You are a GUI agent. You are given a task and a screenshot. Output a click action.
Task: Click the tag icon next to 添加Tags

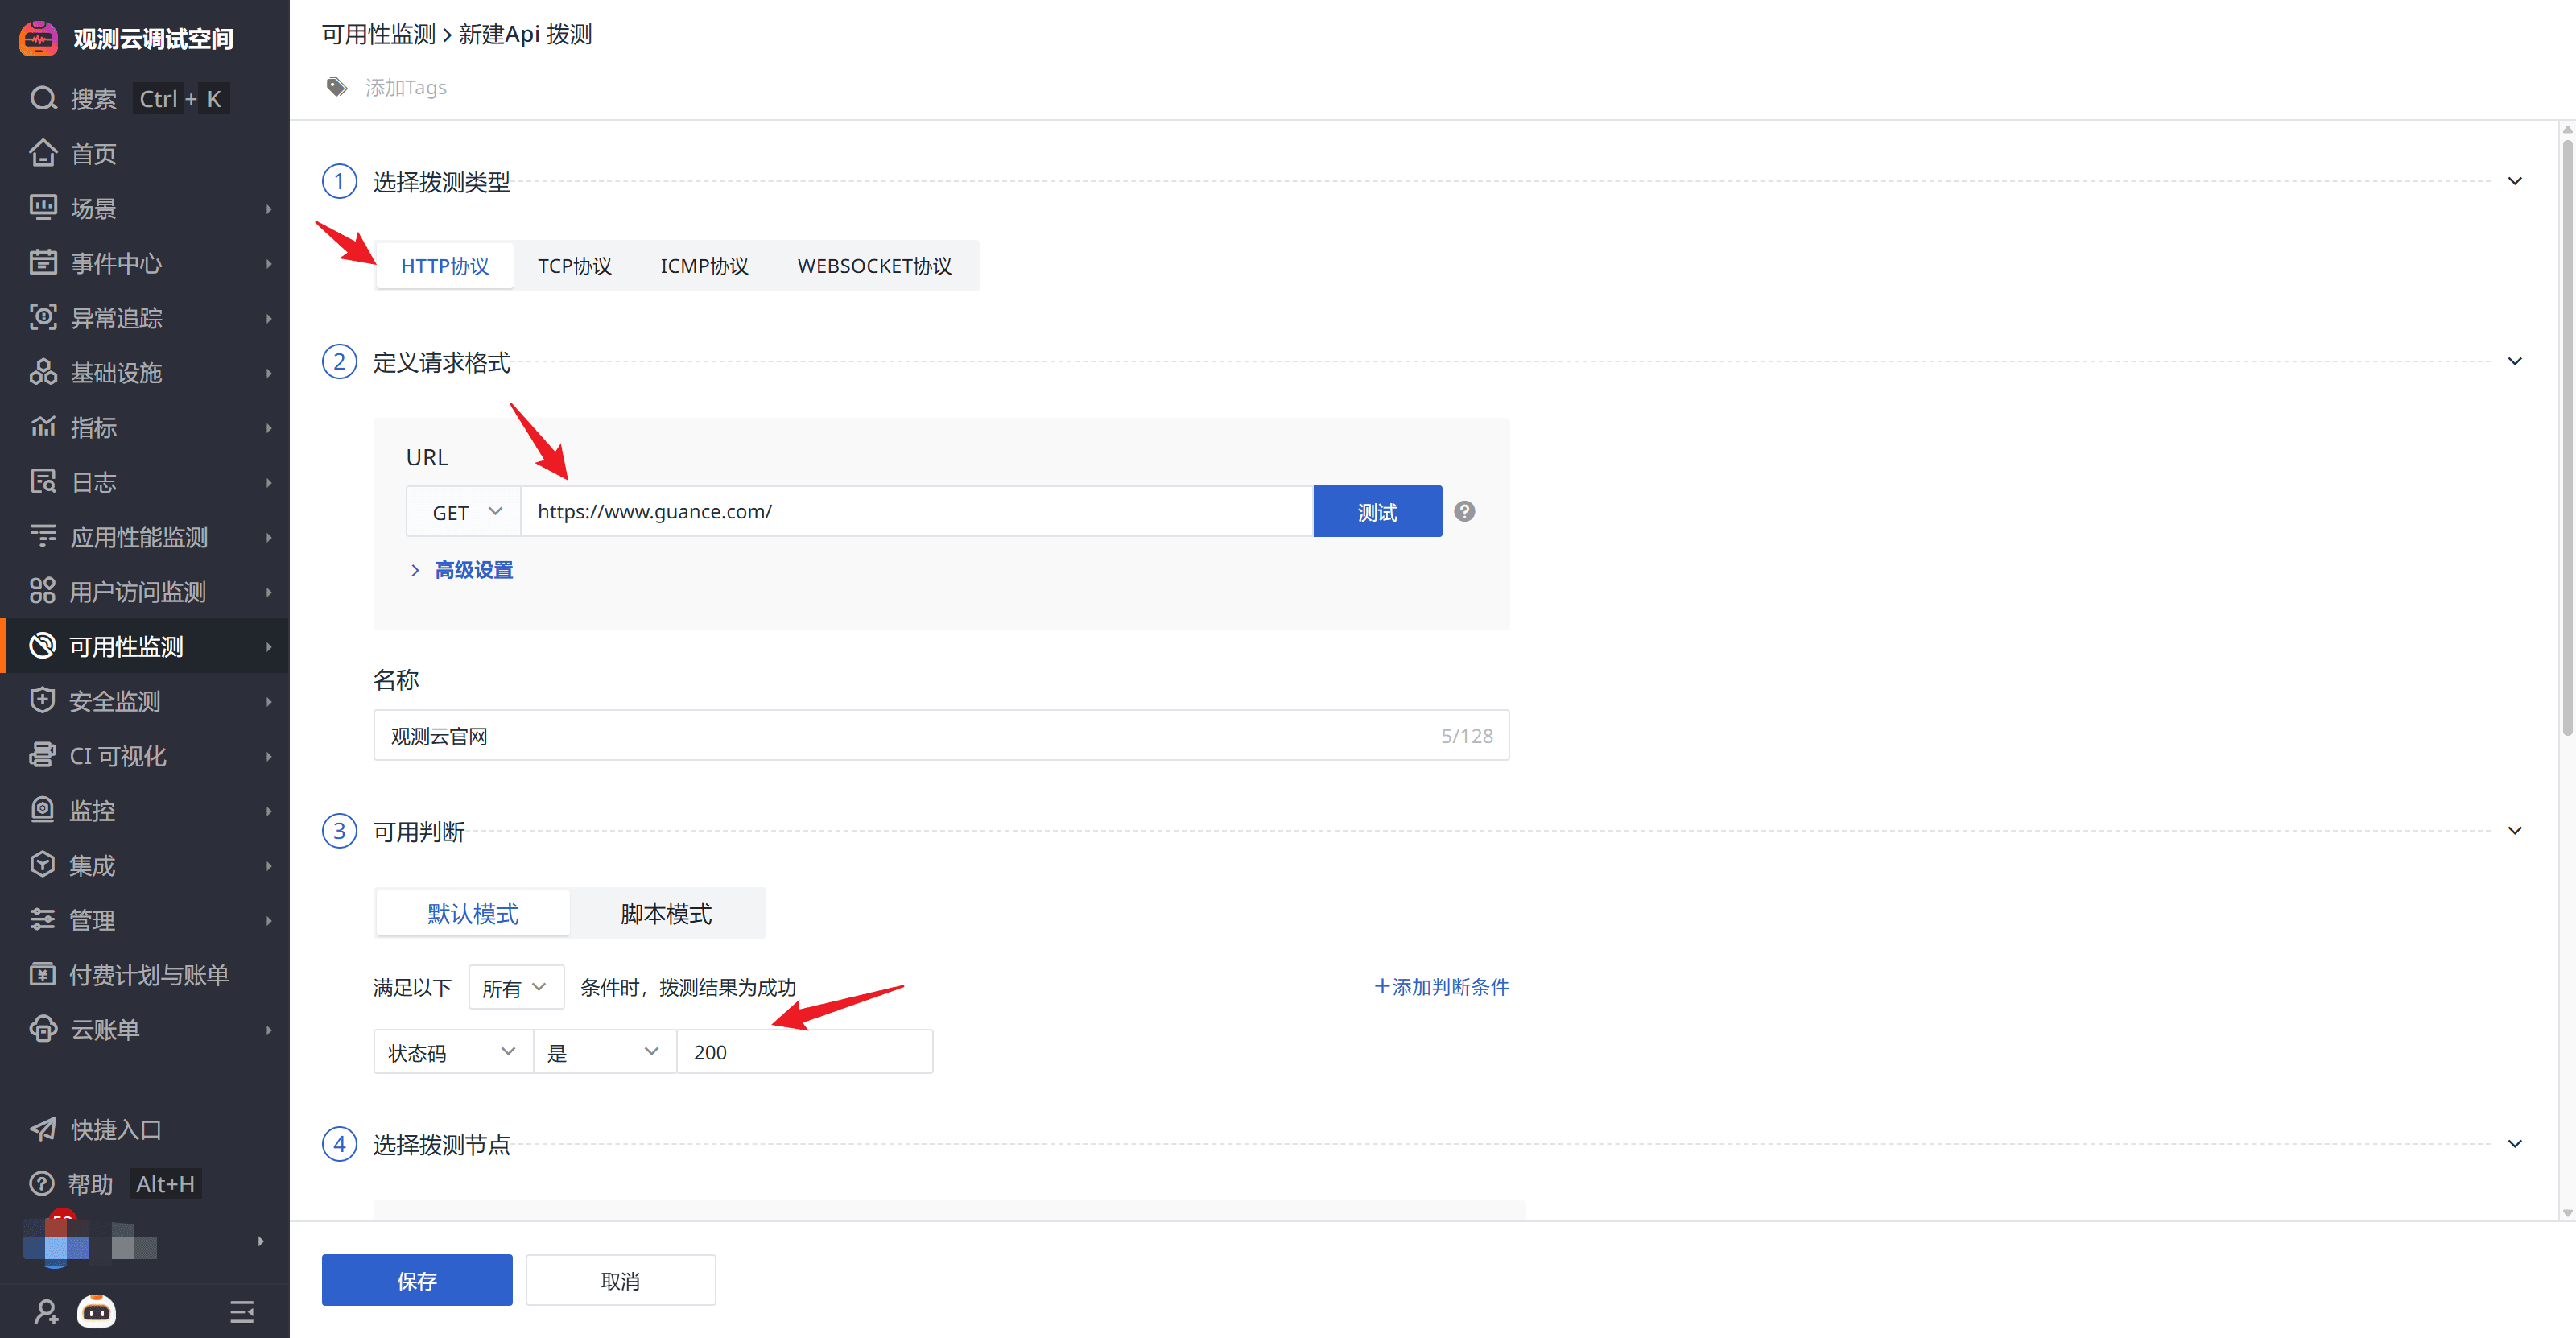coord(337,87)
